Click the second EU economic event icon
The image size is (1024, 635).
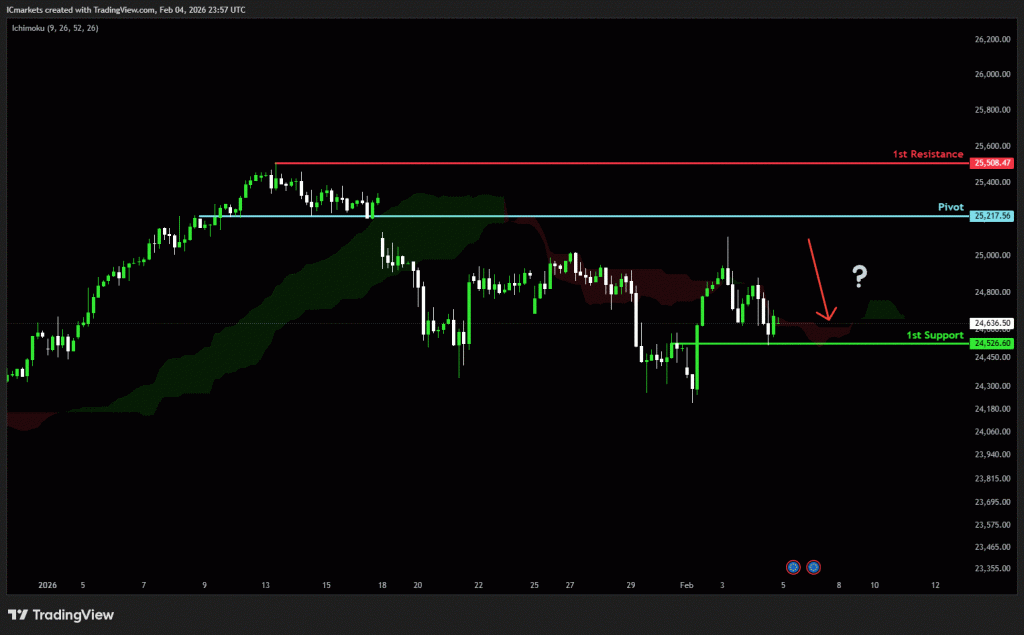[814, 567]
